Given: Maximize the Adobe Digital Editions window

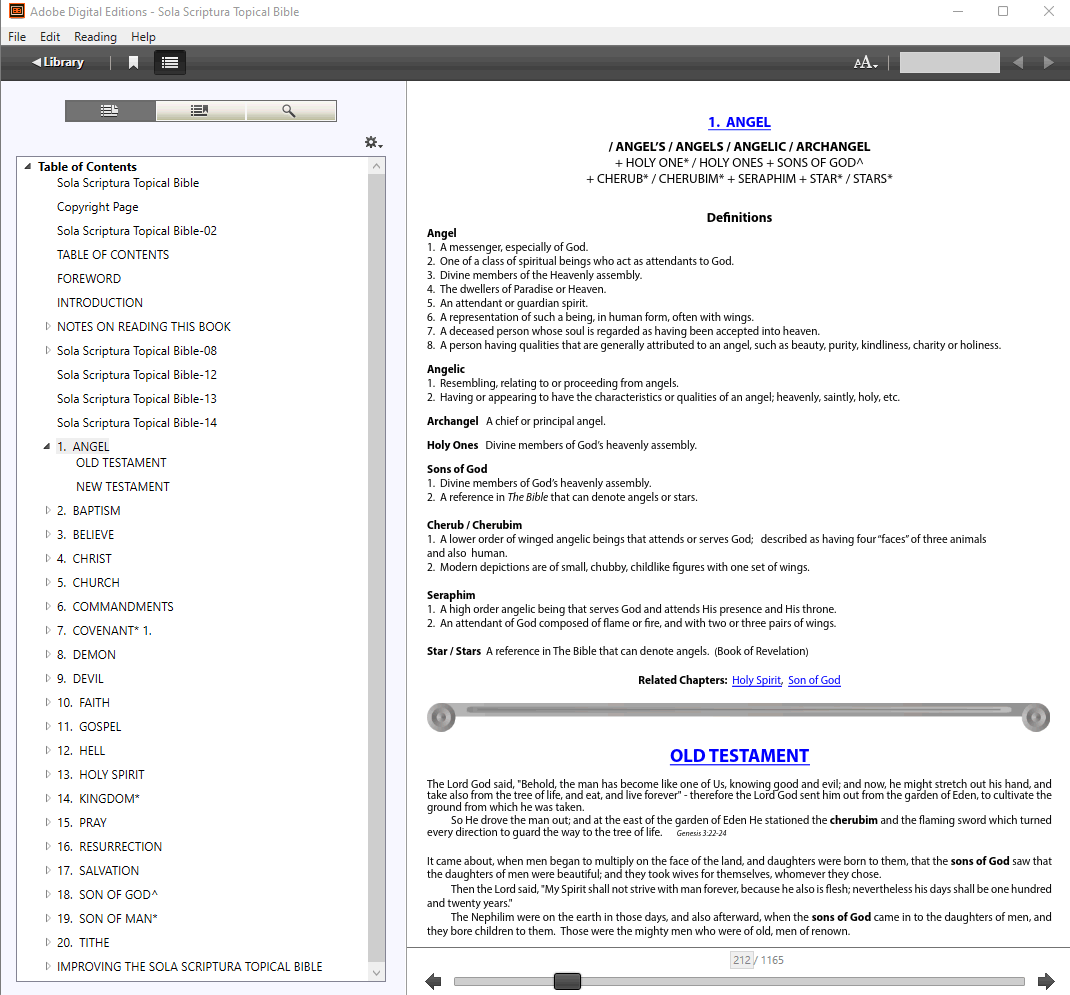Looking at the screenshot, I should [1002, 11].
